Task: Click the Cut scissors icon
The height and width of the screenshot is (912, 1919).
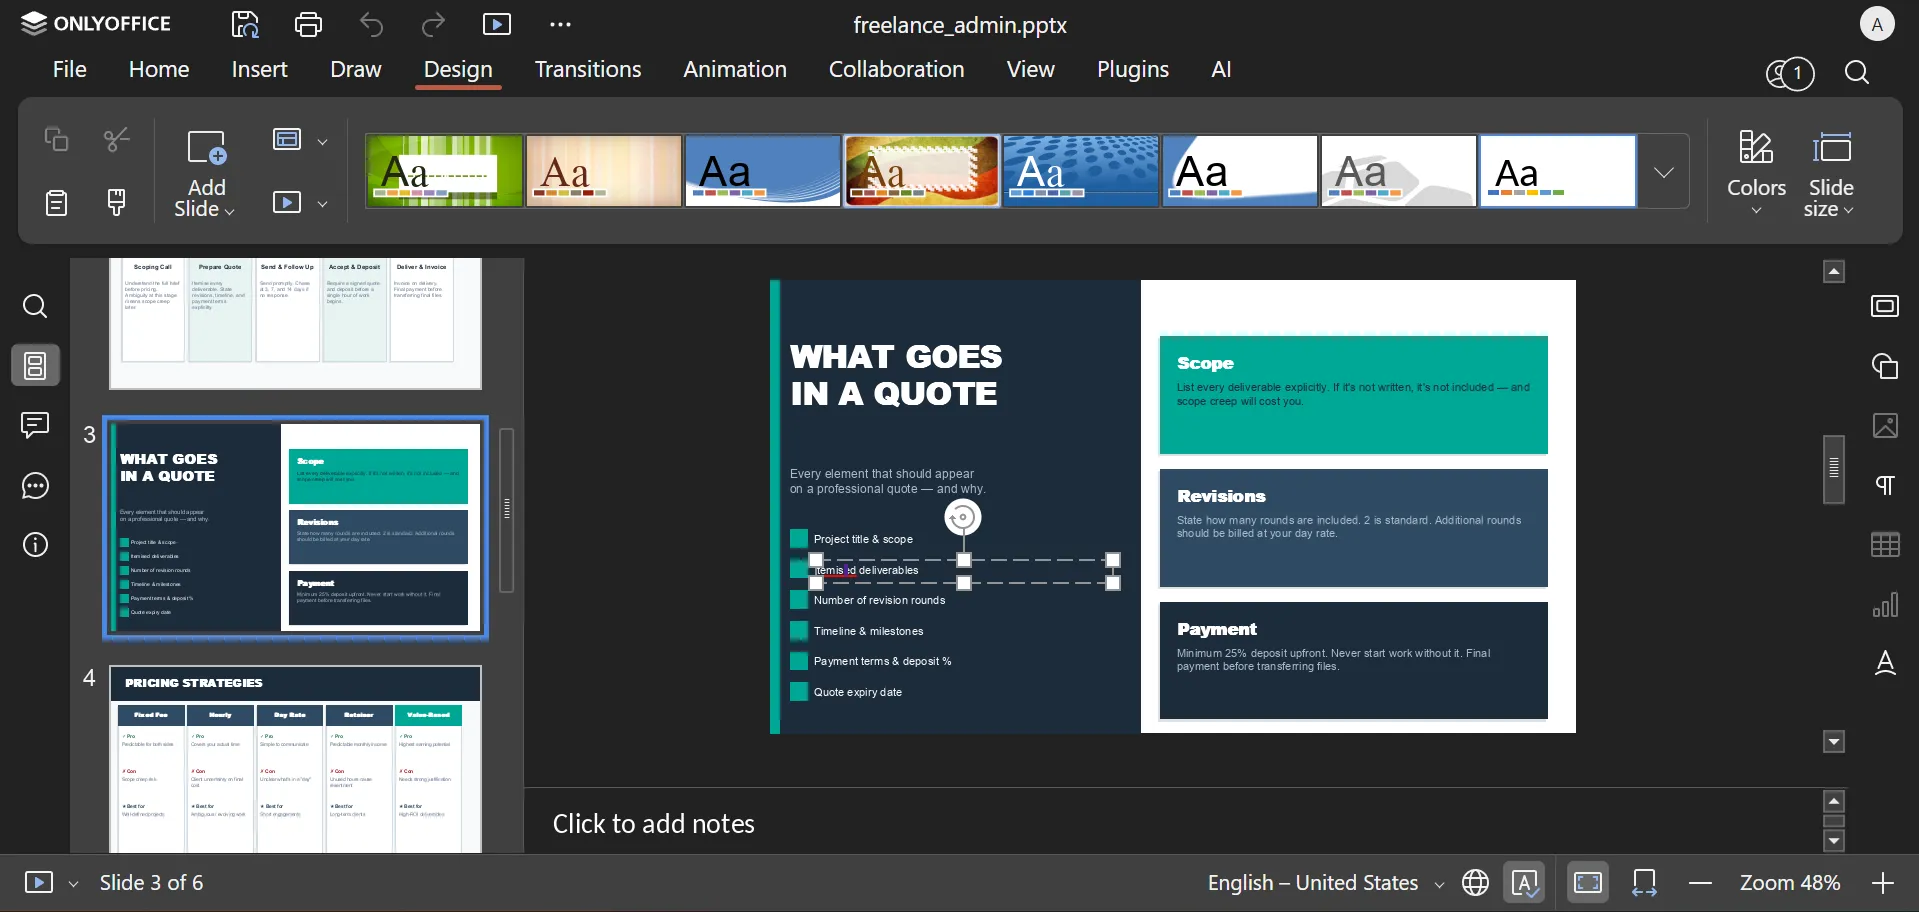Action: pyautogui.click(x=117, y=140)
